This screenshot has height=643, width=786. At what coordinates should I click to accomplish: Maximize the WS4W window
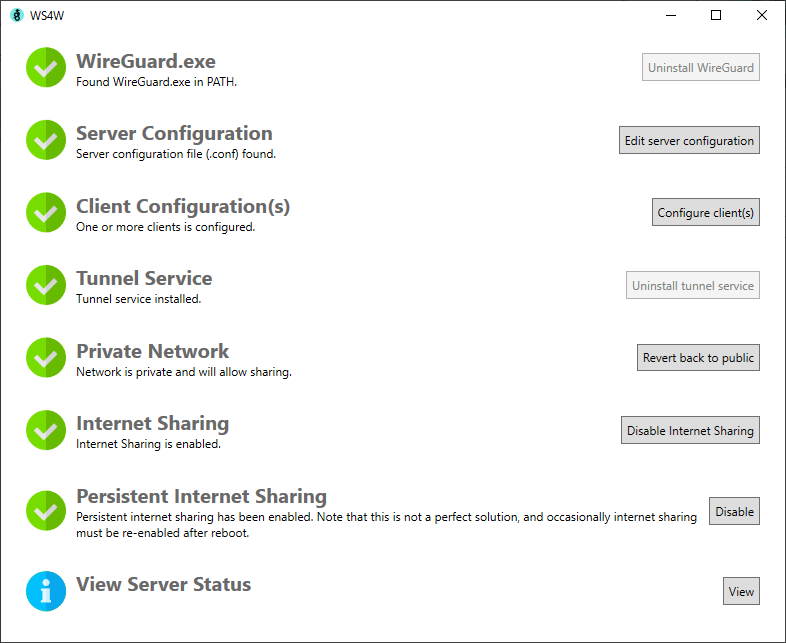point(716,15)
